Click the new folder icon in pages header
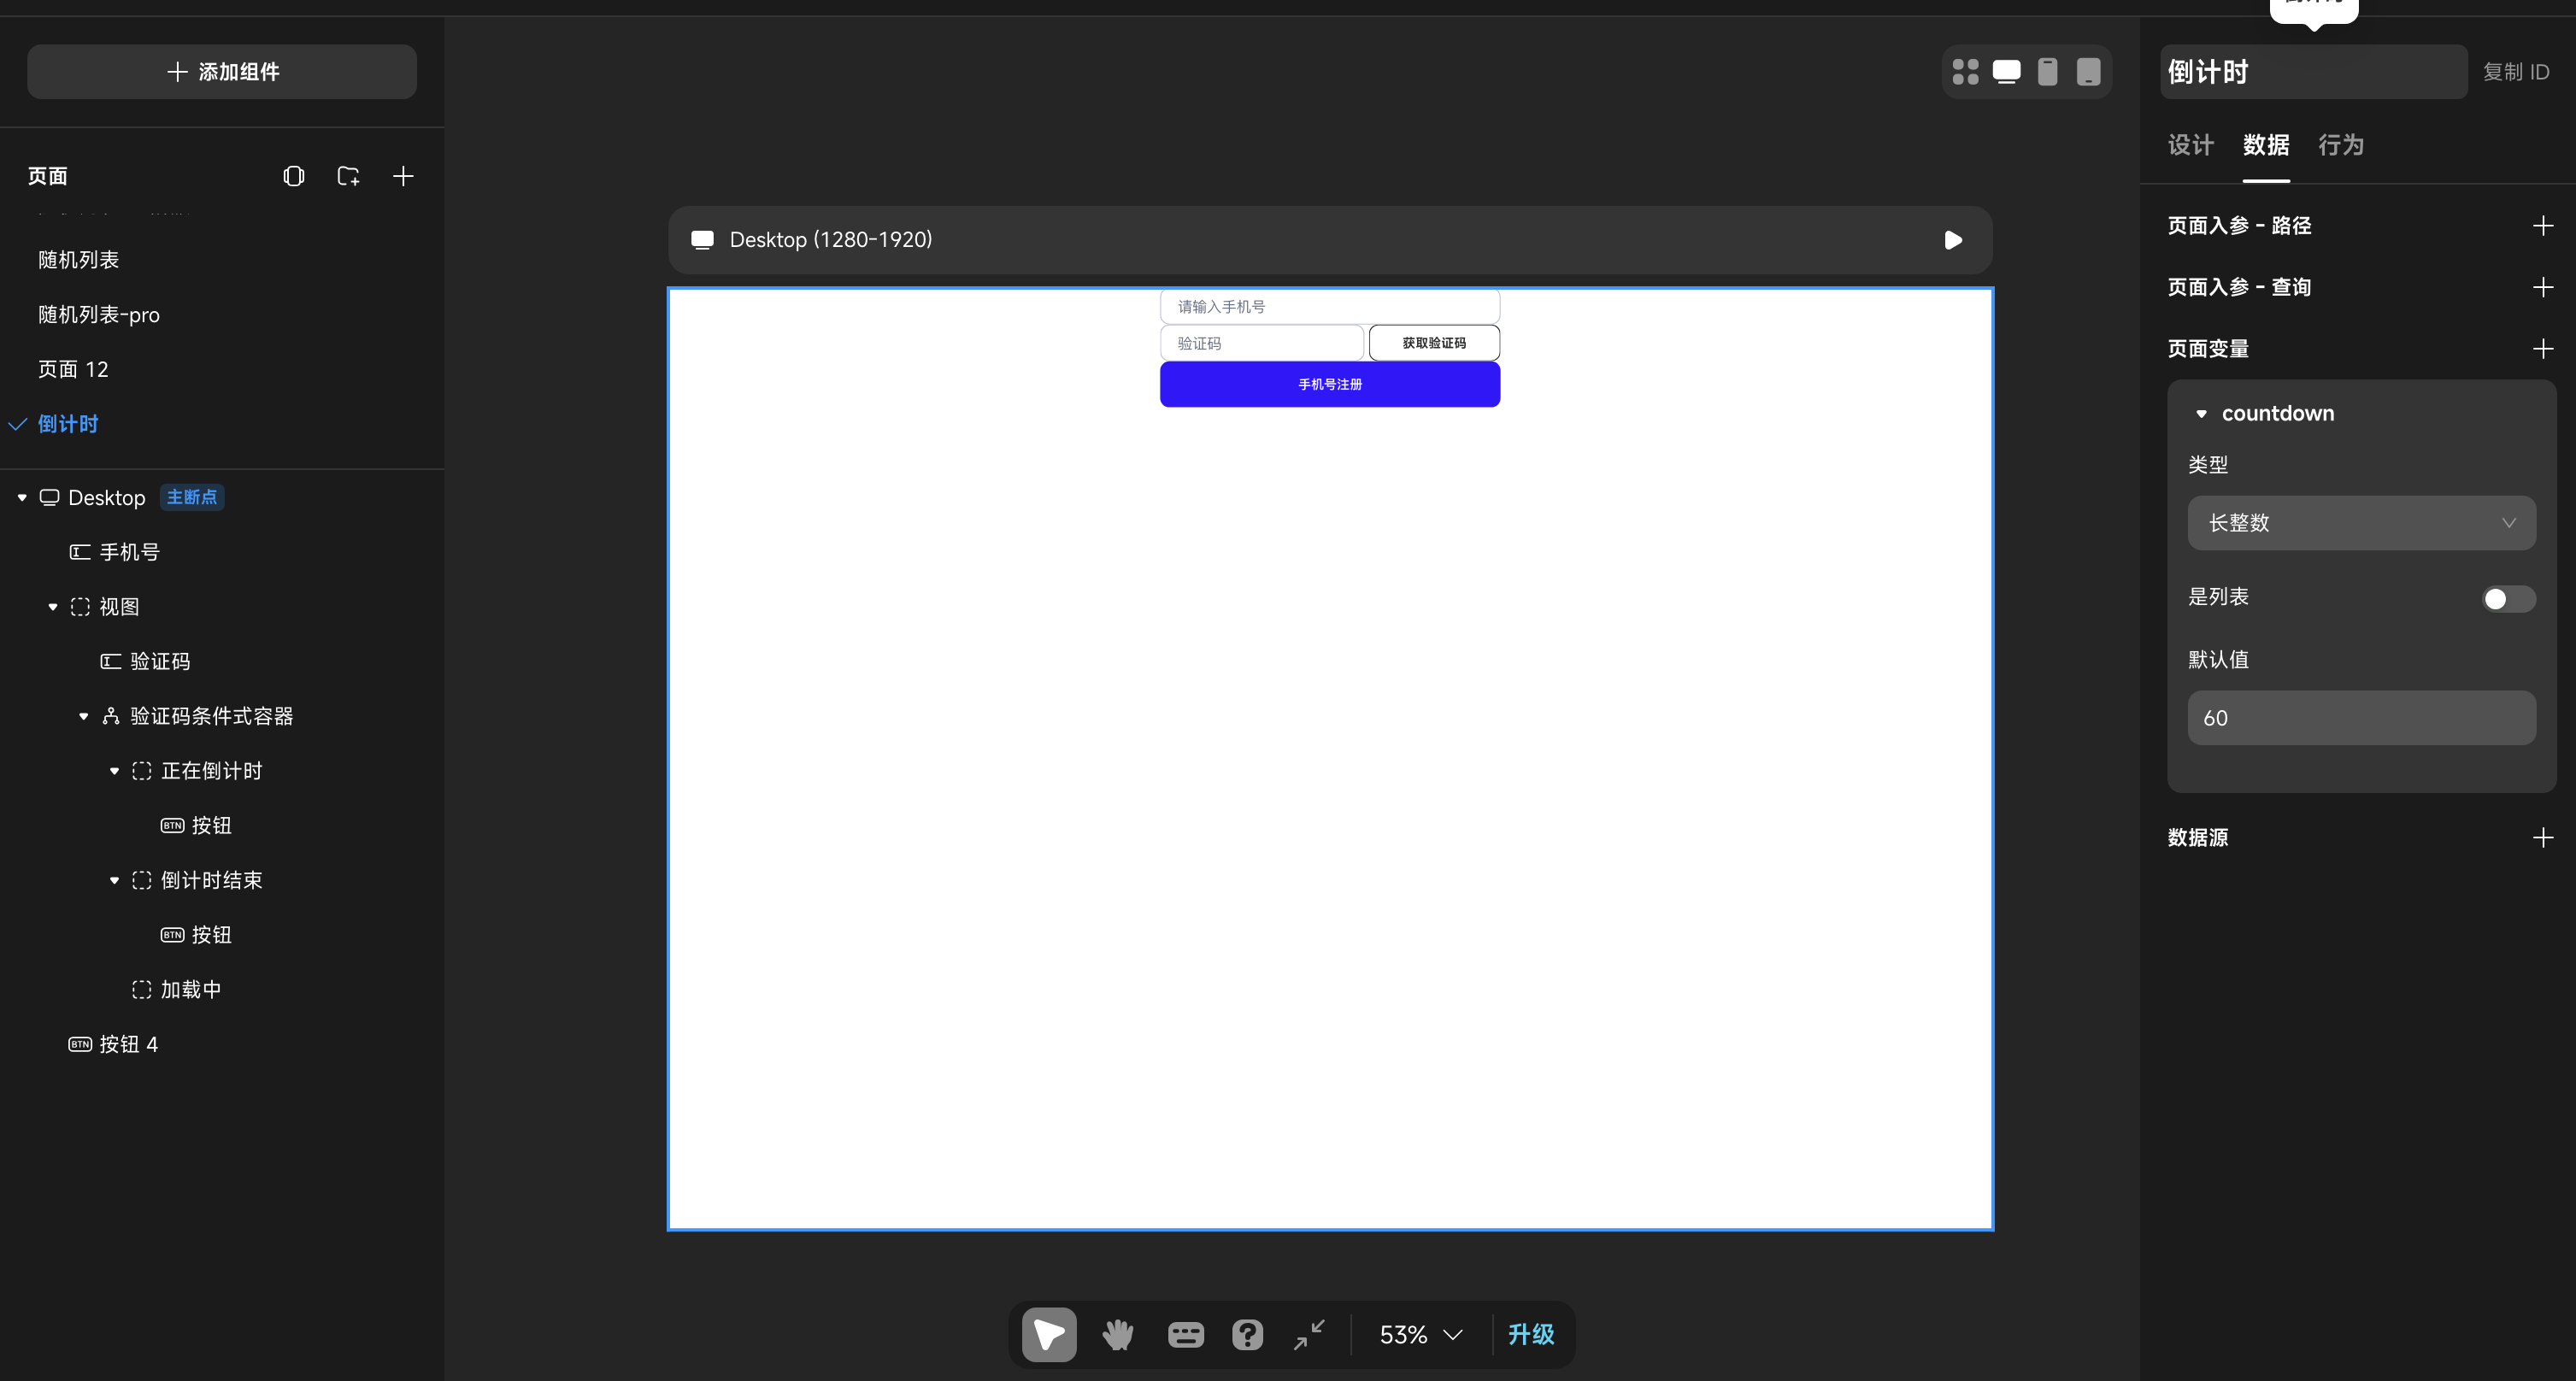 [x=348, y=176]
